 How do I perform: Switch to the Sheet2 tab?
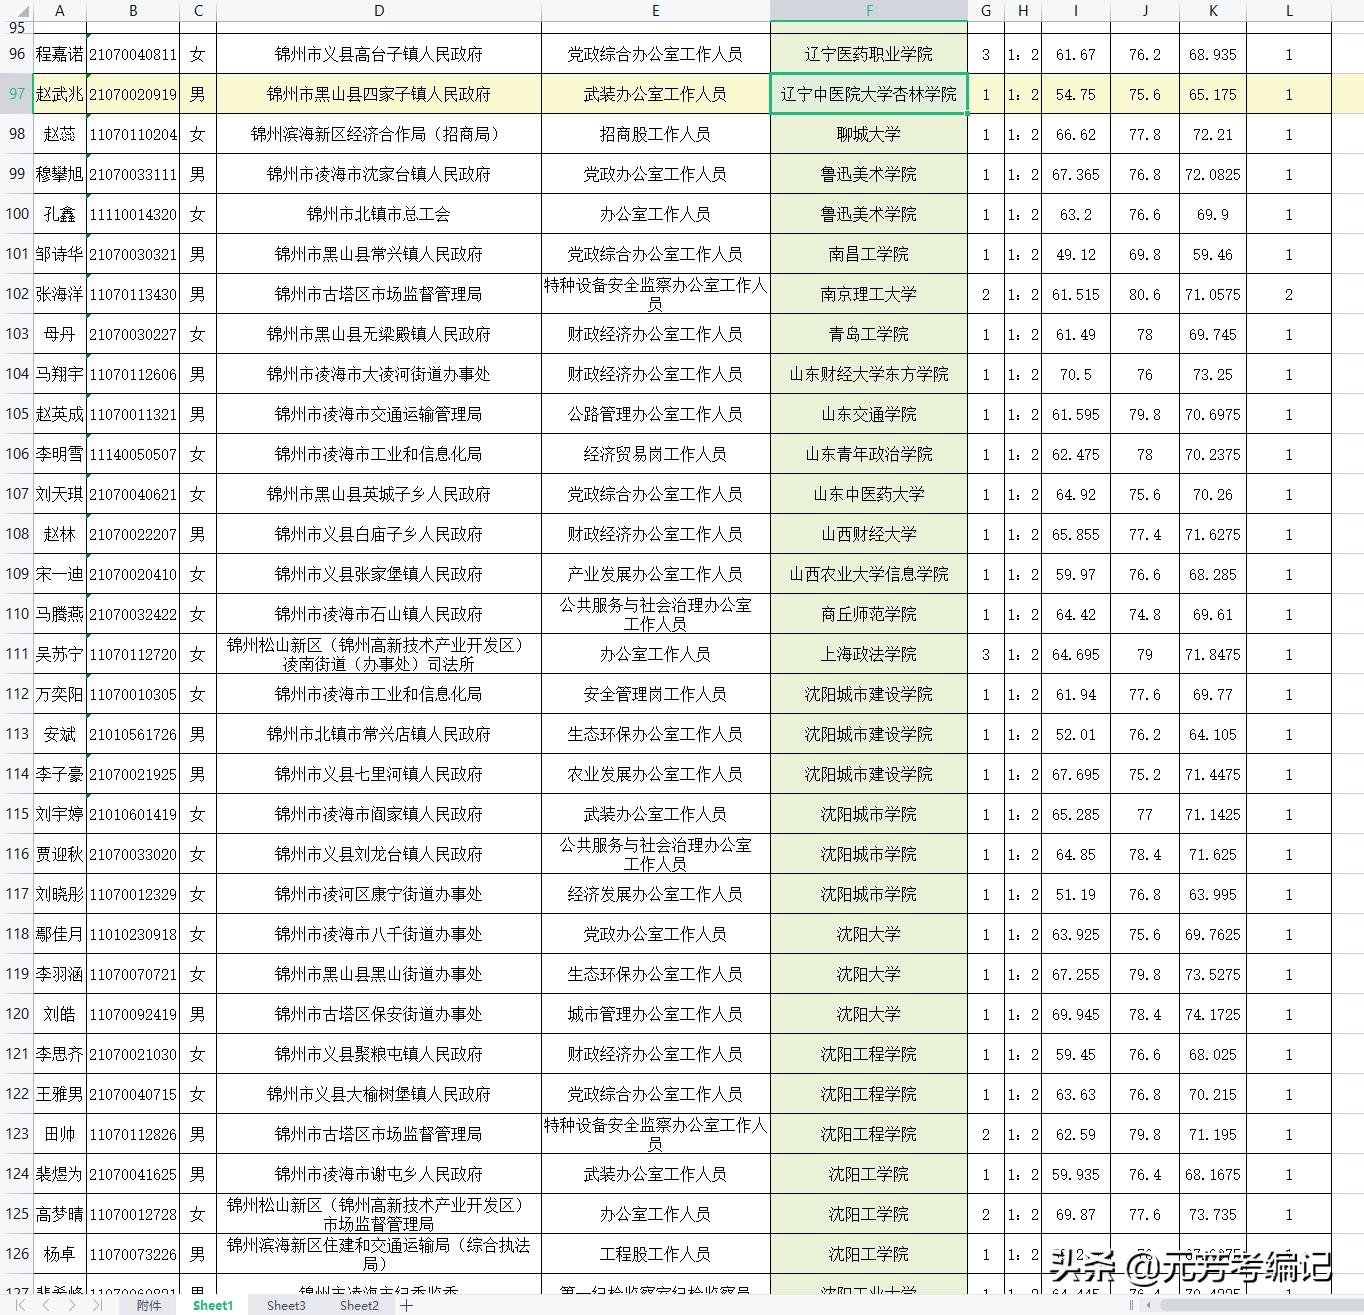click(359, 1305)
